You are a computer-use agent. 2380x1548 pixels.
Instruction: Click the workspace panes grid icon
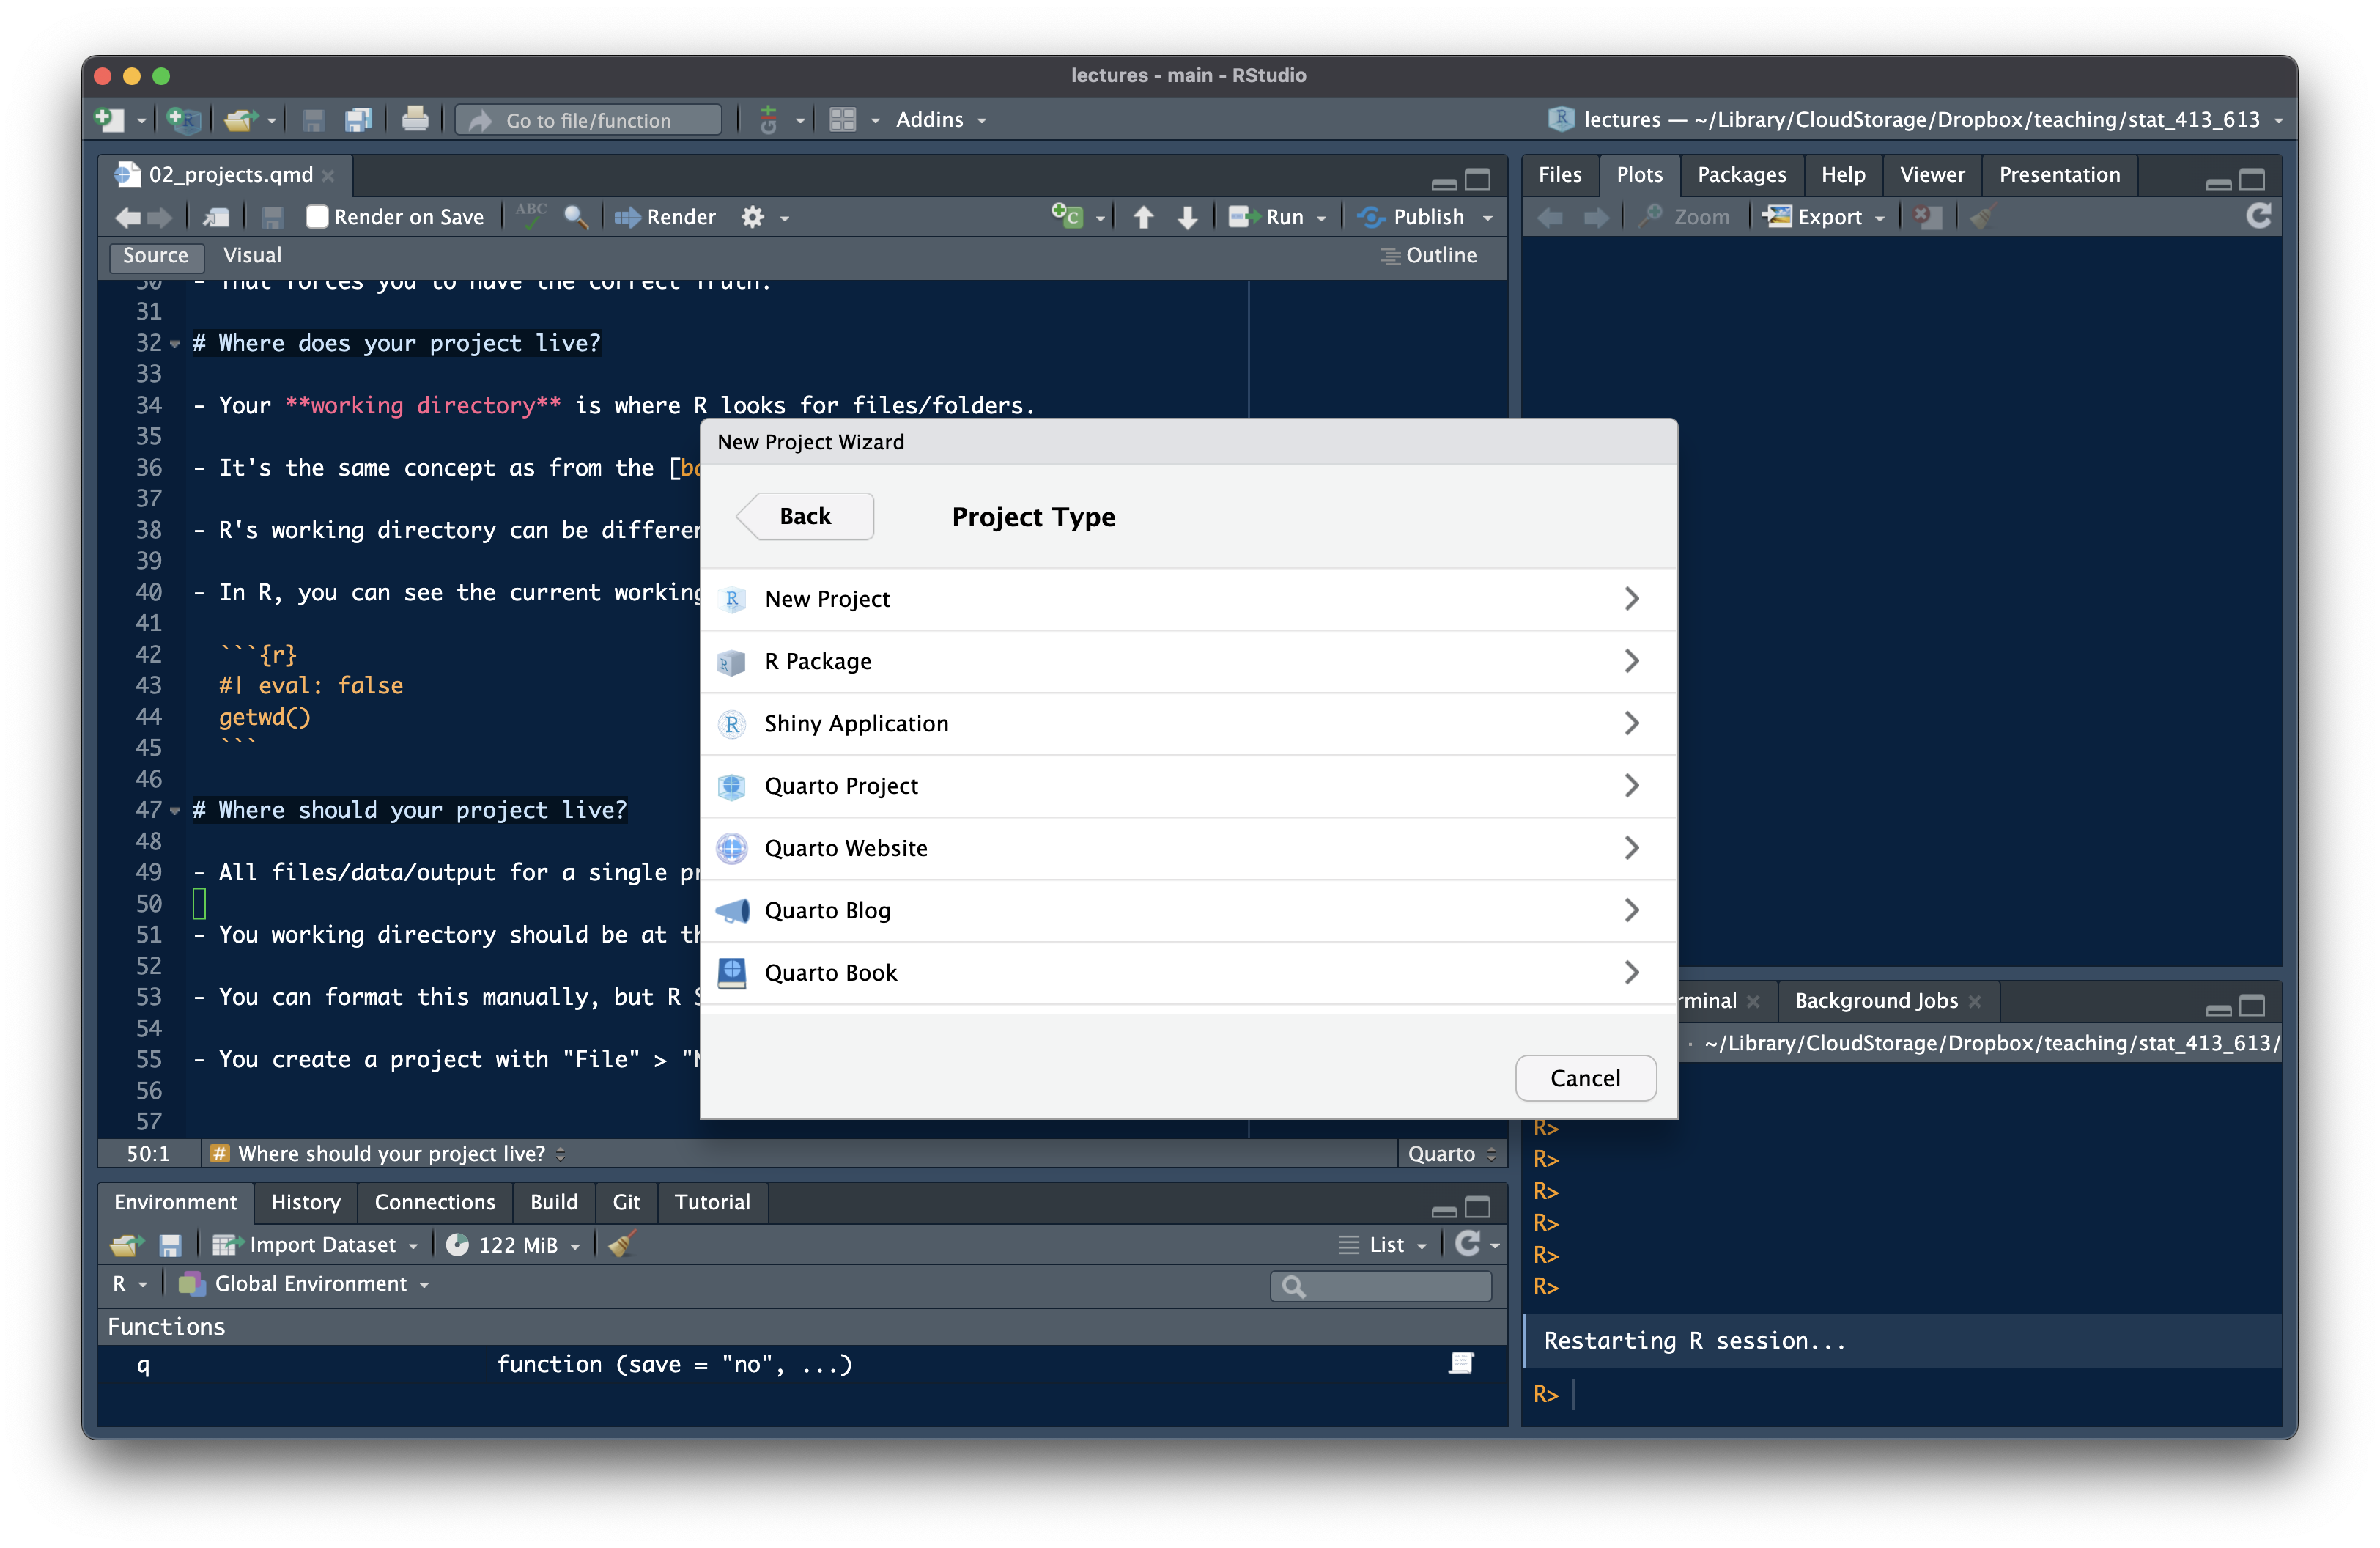tap(843, 120)
